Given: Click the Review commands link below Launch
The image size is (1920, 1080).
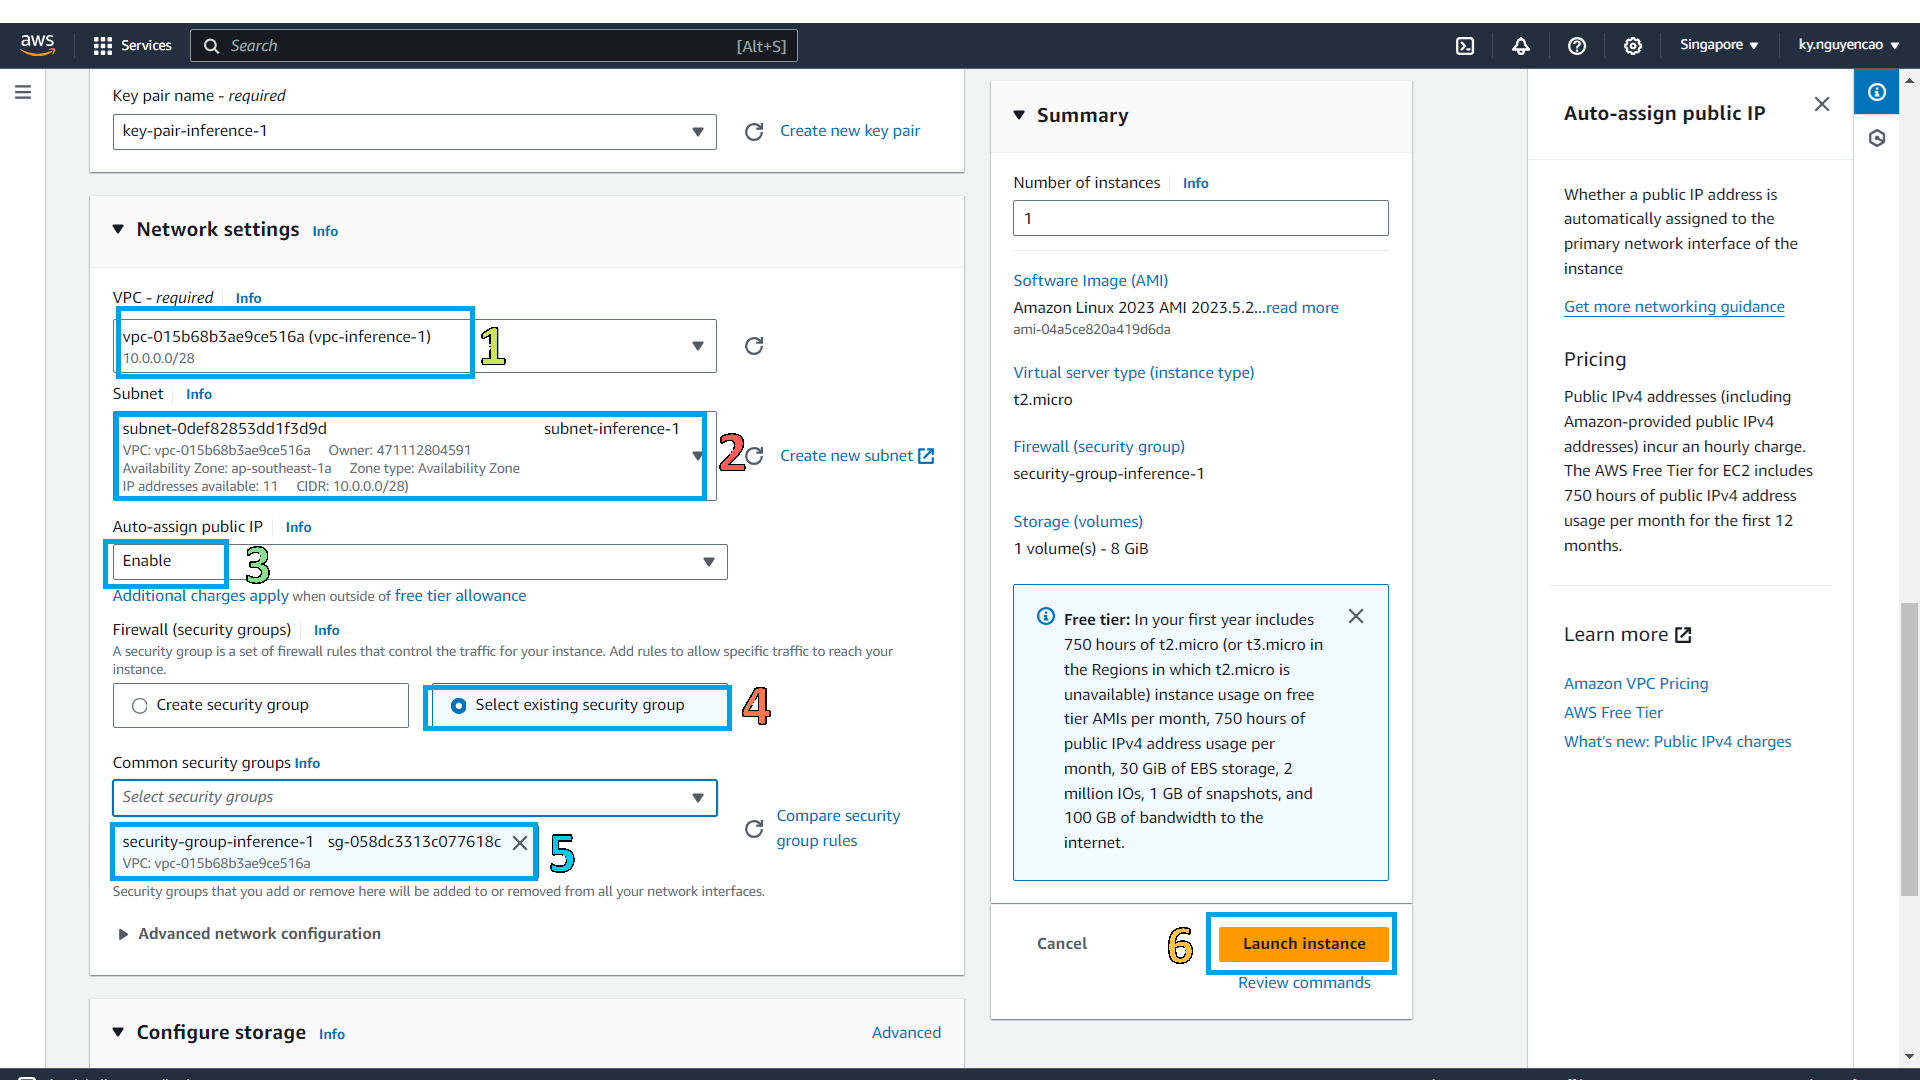Looking at the screenshot, I should 1303,981.
